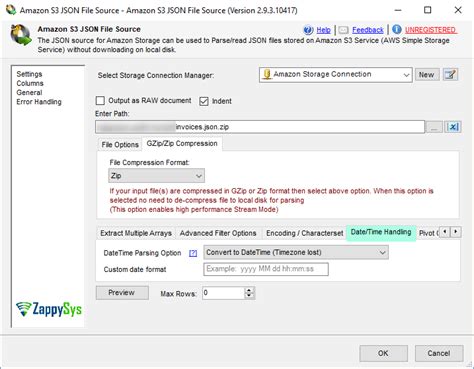Switch to Encoding / Characterset tab
Viewport: 474px width, 369px height.
[304, 233]
